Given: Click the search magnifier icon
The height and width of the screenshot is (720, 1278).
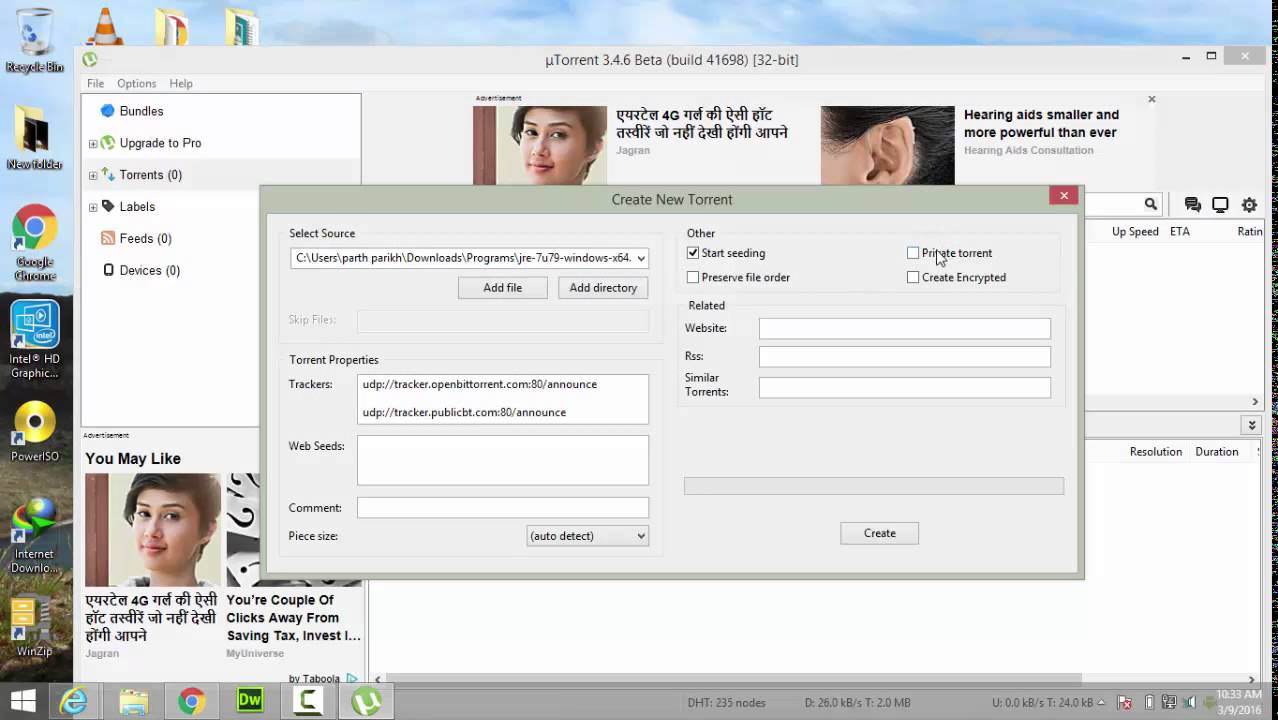Looking at the screenshot, I should click(x=1151, y=204).
